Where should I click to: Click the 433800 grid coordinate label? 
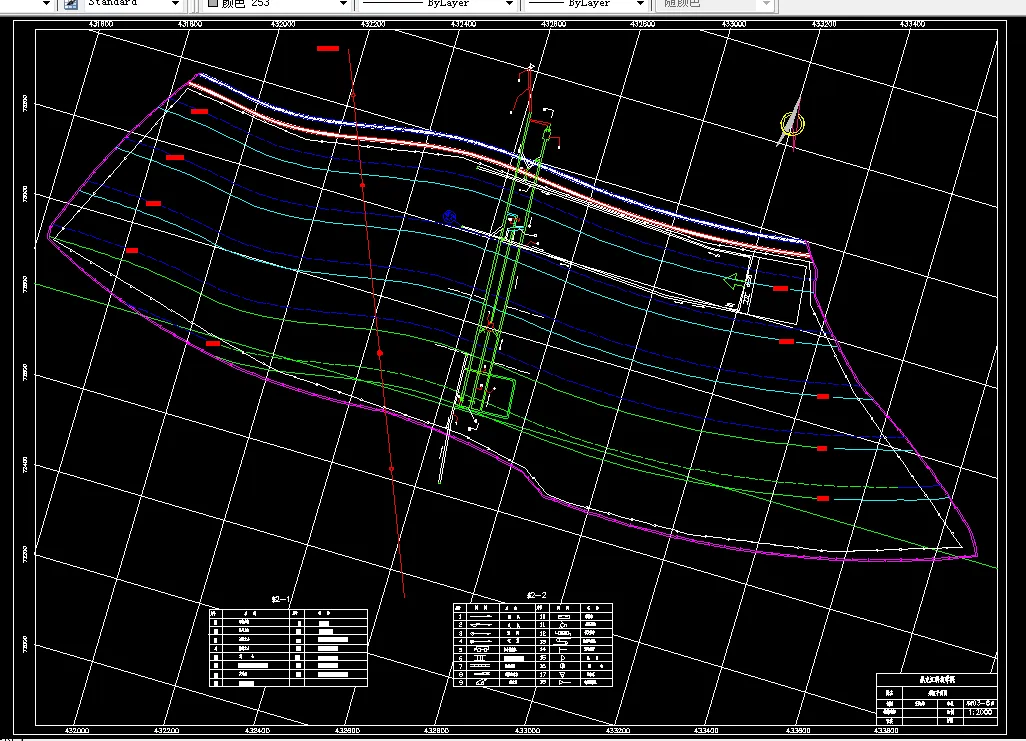[887, 731]
